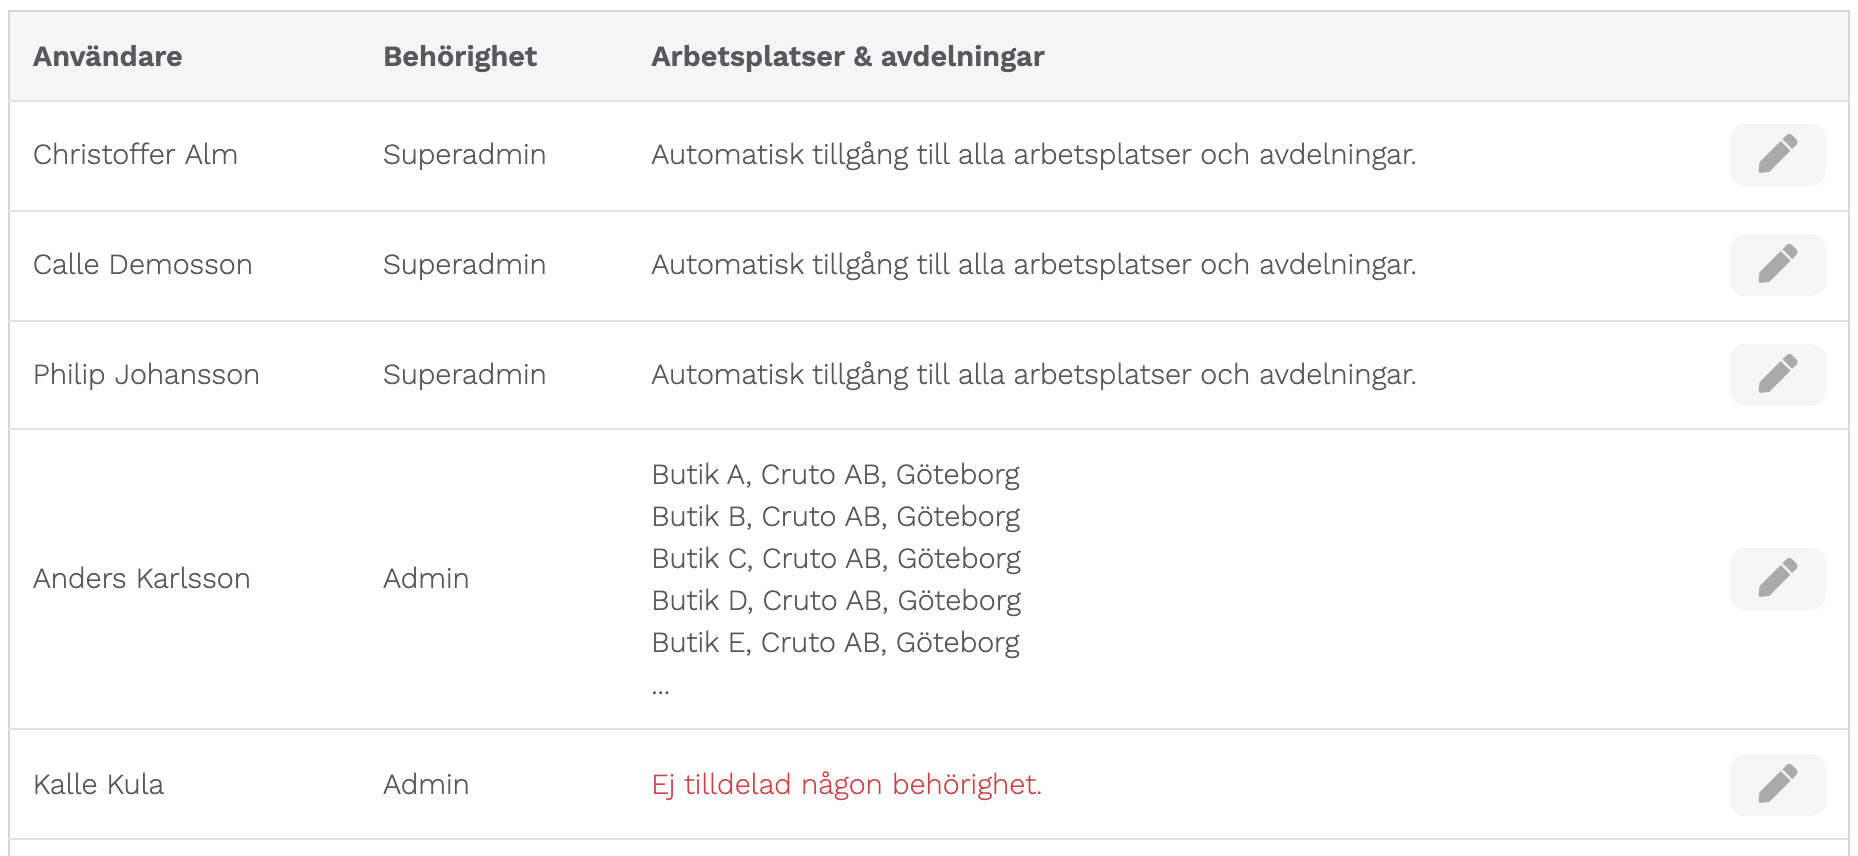Click the Admin role of Anders Karlsson
This screenshot has width=1858, height=856.
[x=426, y=578]
